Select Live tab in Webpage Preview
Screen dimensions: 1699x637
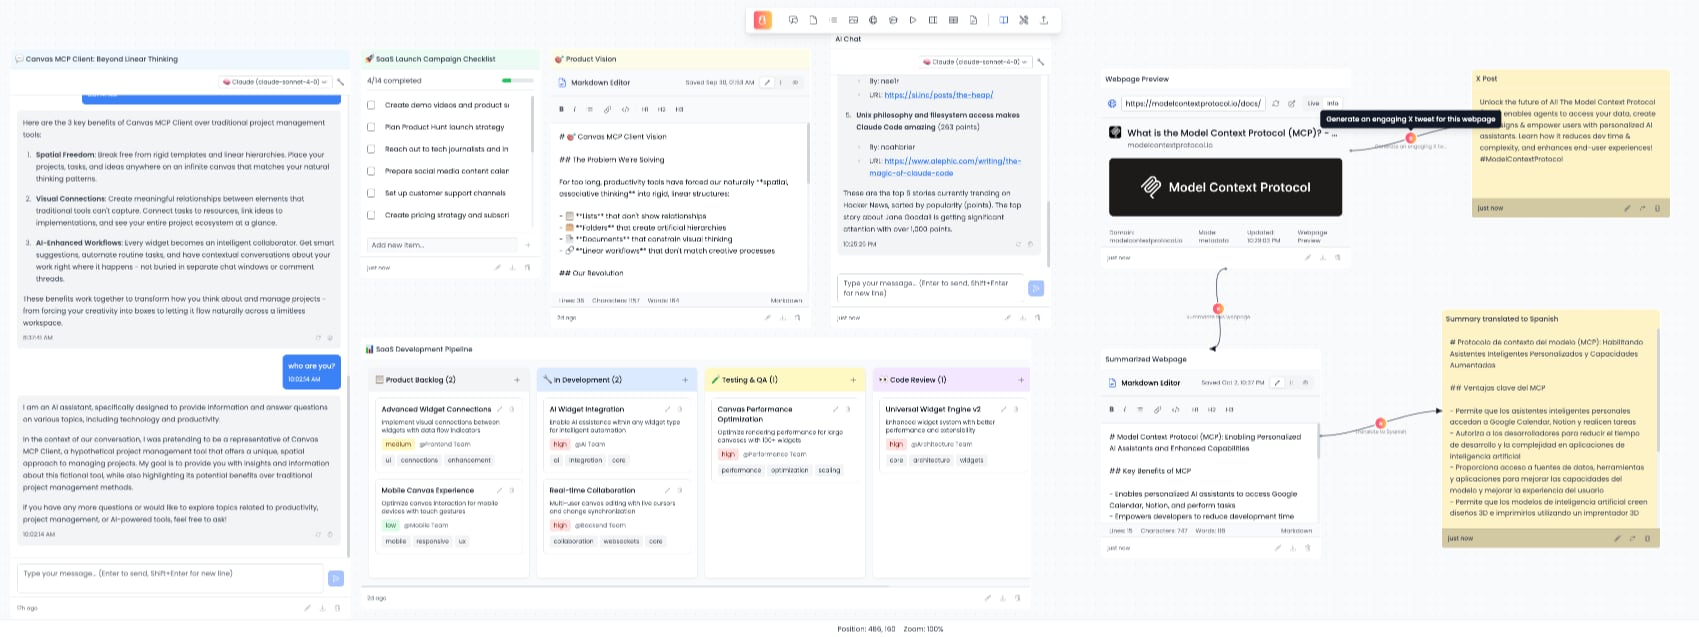coord(1313,103)
